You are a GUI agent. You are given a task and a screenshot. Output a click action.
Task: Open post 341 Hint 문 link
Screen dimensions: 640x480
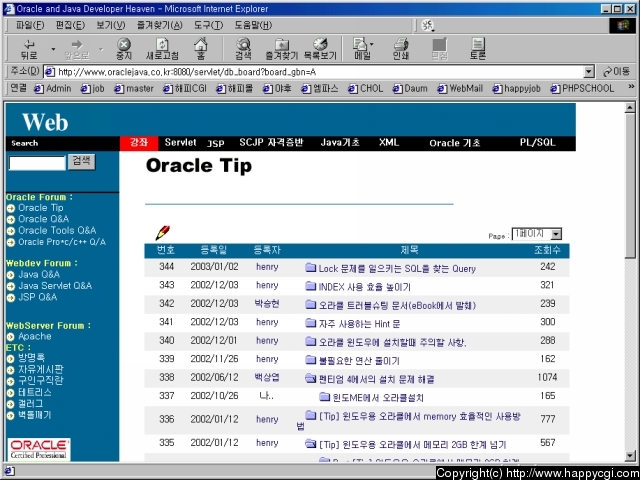(359, 324)
